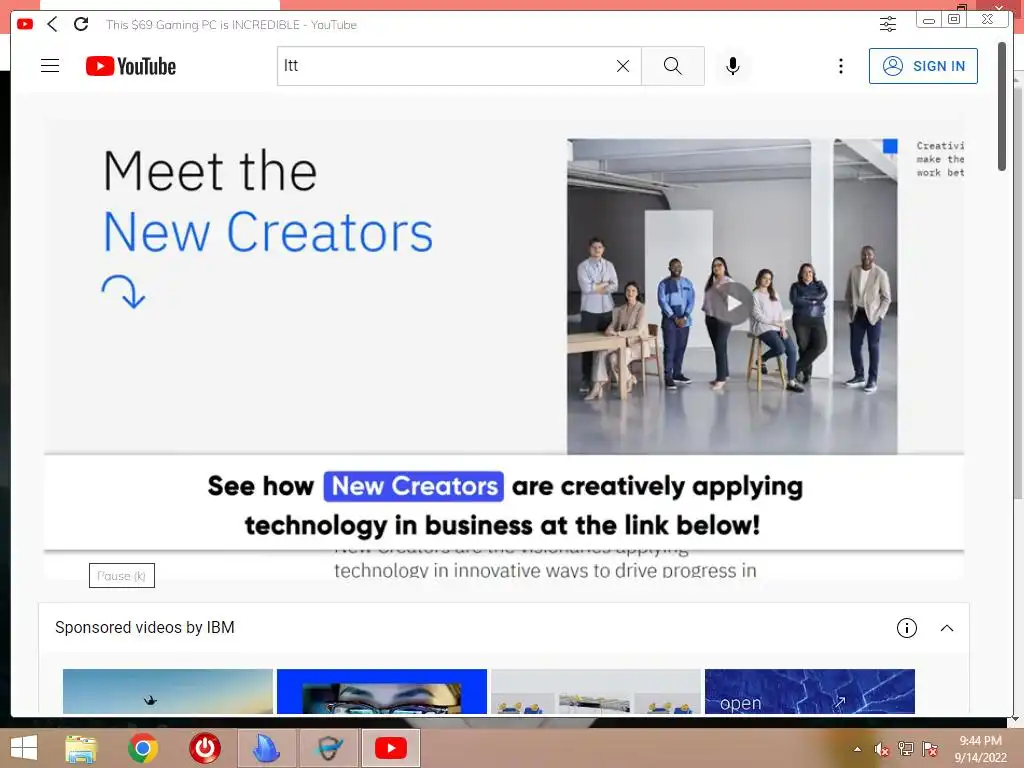
Task: Open the settings sliders icon in the title bar
Action: tap(888, 25)
